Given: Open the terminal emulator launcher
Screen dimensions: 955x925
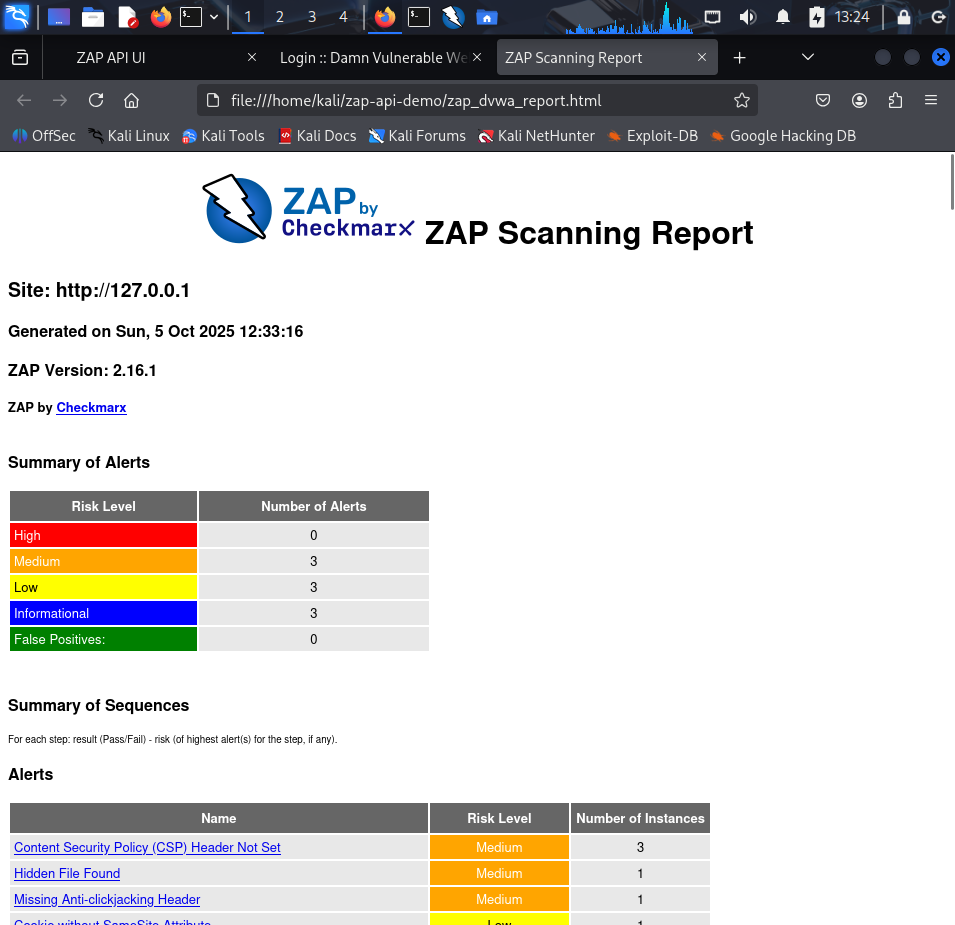Looking at the screenshot, I should (x=191, y=17).
